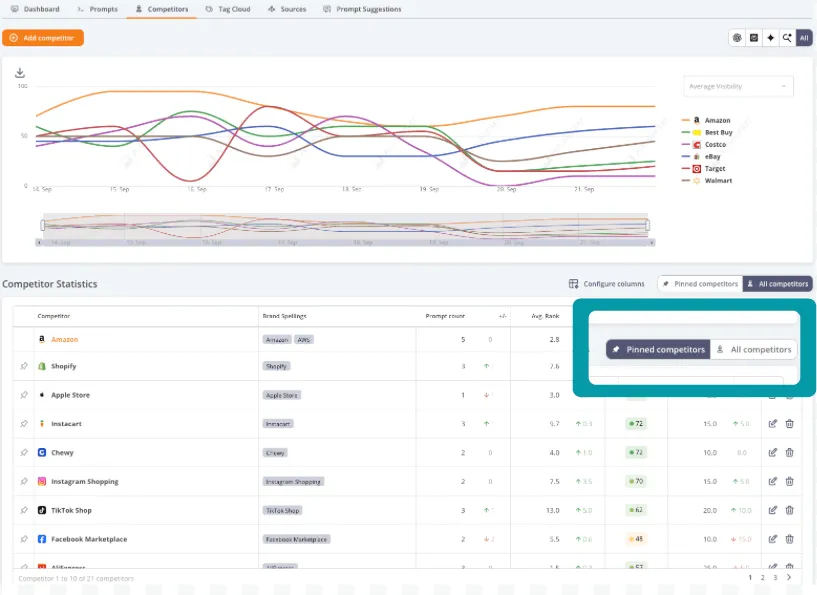Image resolution: width=817 pixels, height=595 pixels.
Task: Click the search-sparkle engine filter icon
Action: [x=787, y=38]
